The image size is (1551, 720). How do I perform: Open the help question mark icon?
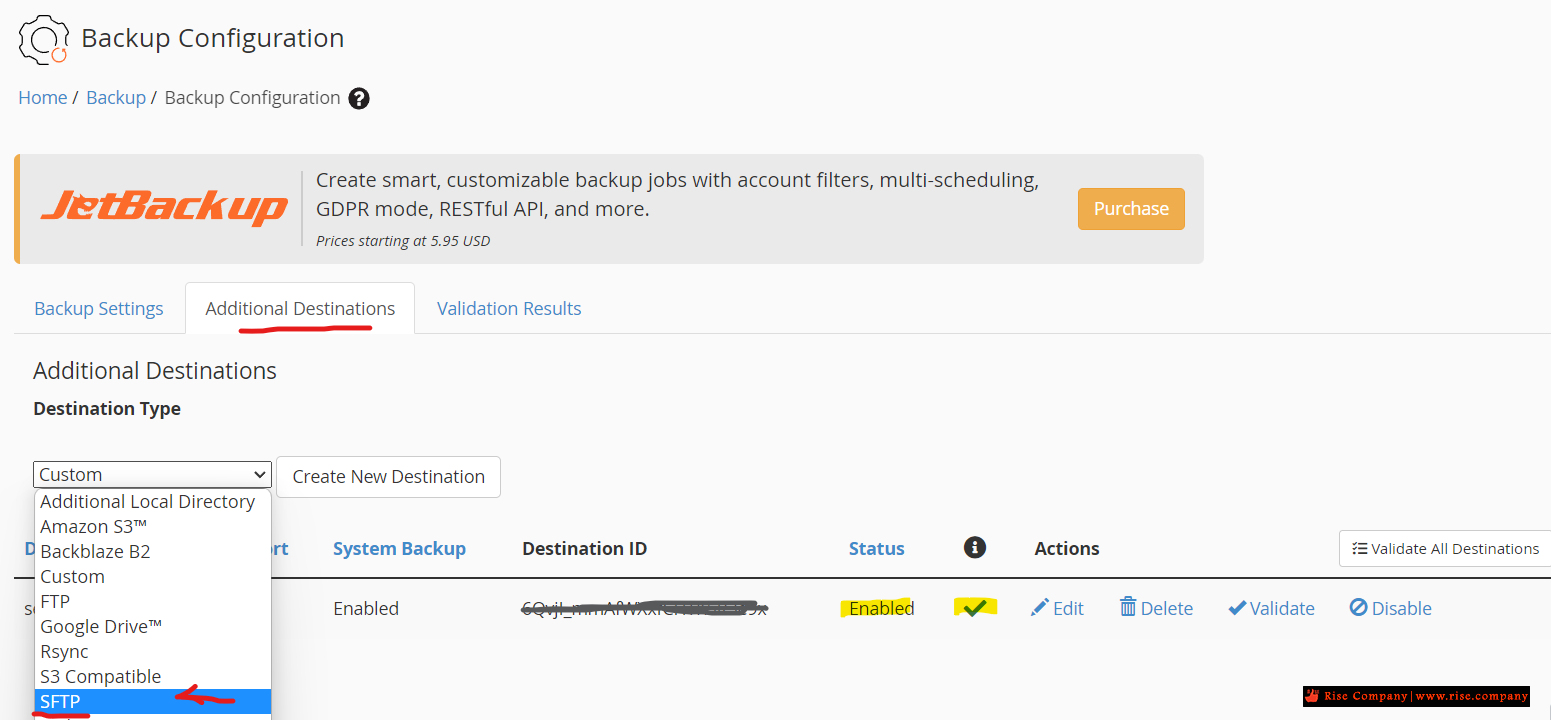359,98
